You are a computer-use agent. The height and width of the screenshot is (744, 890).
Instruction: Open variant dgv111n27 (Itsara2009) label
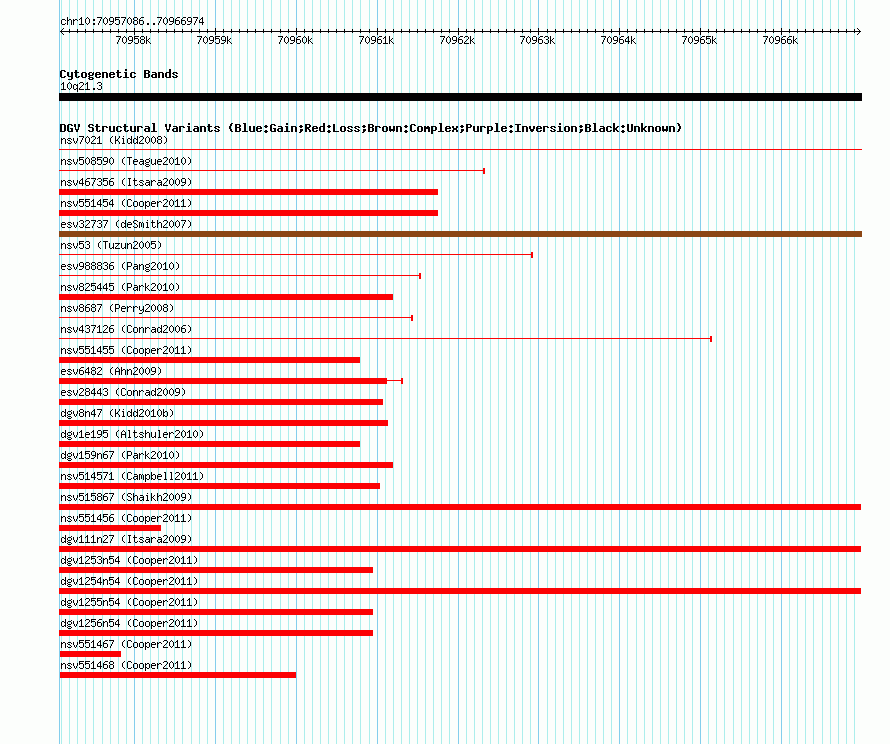coord(126,539)
